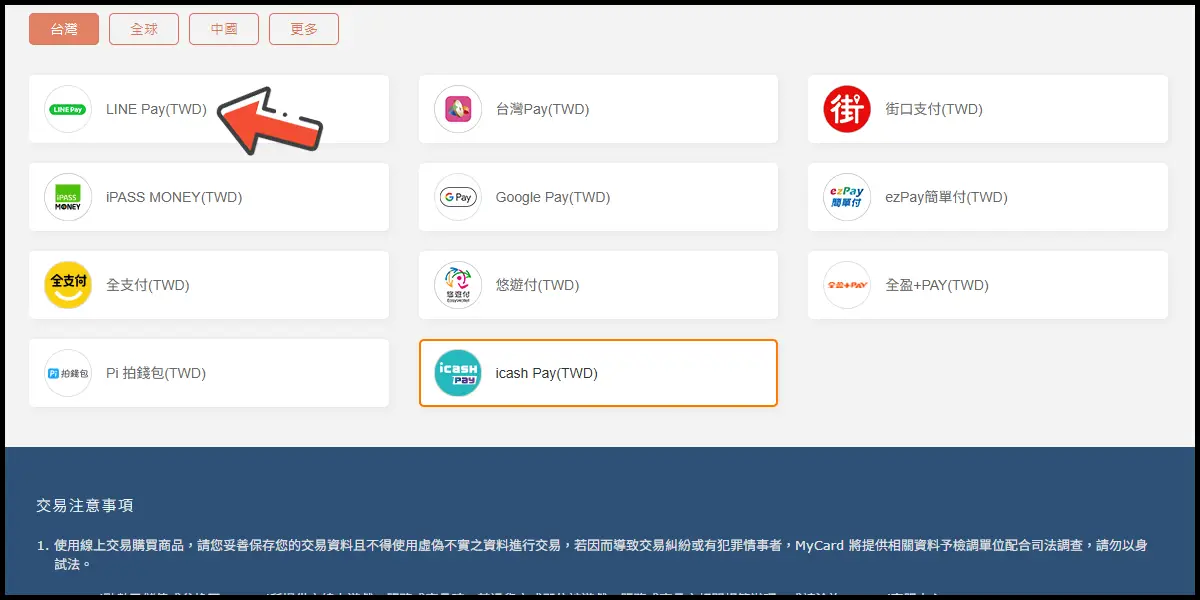Pick 街口支付(TWD) as payment method
This screenshot has width=1200, height=600.
click(x=934, y=109)
